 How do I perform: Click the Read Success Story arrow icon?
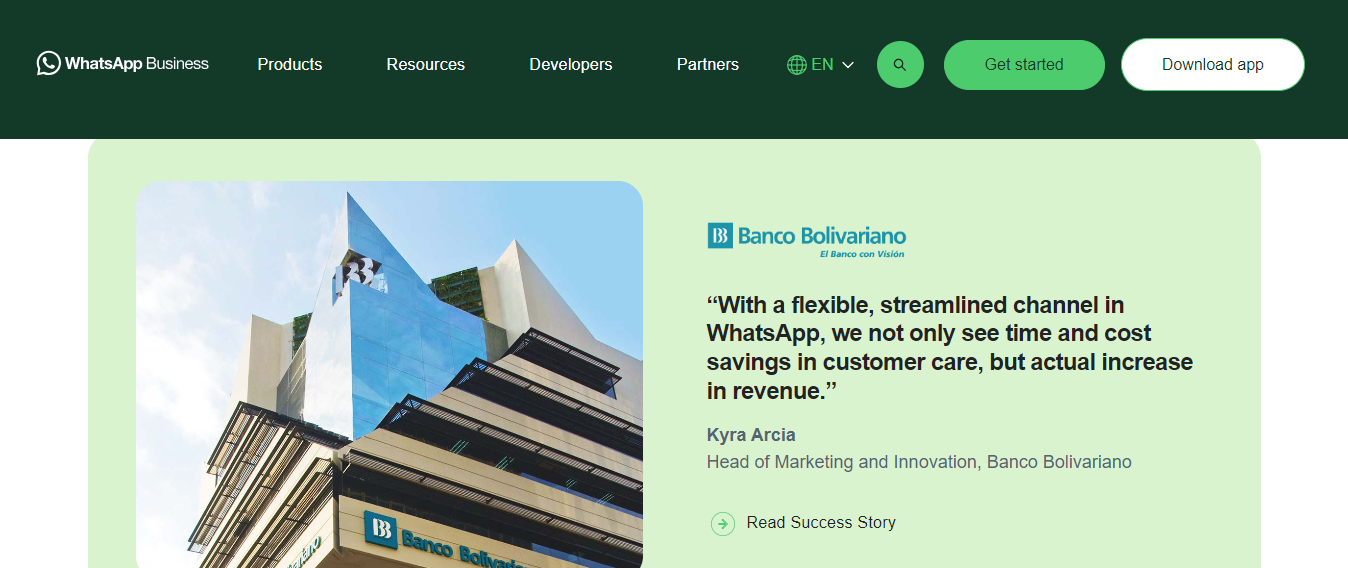click(x=723, y=523)
